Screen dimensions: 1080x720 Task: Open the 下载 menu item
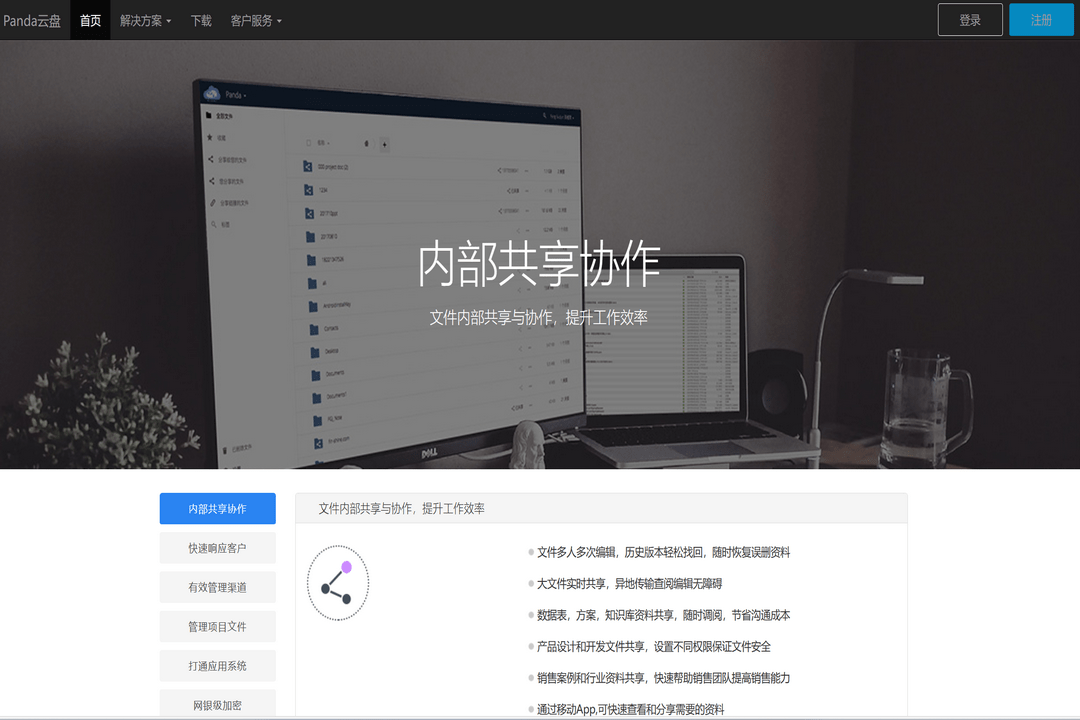(x=200, y=19)
